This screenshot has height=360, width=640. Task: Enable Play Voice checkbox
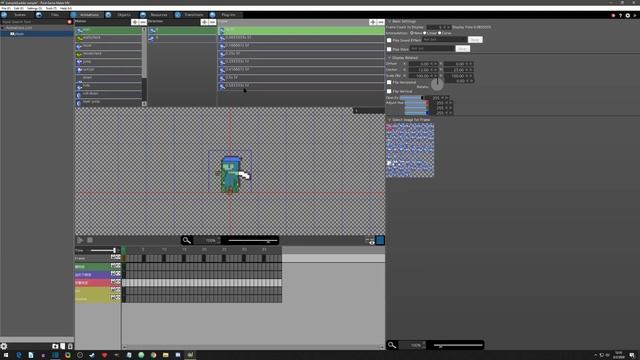[389, 49]
